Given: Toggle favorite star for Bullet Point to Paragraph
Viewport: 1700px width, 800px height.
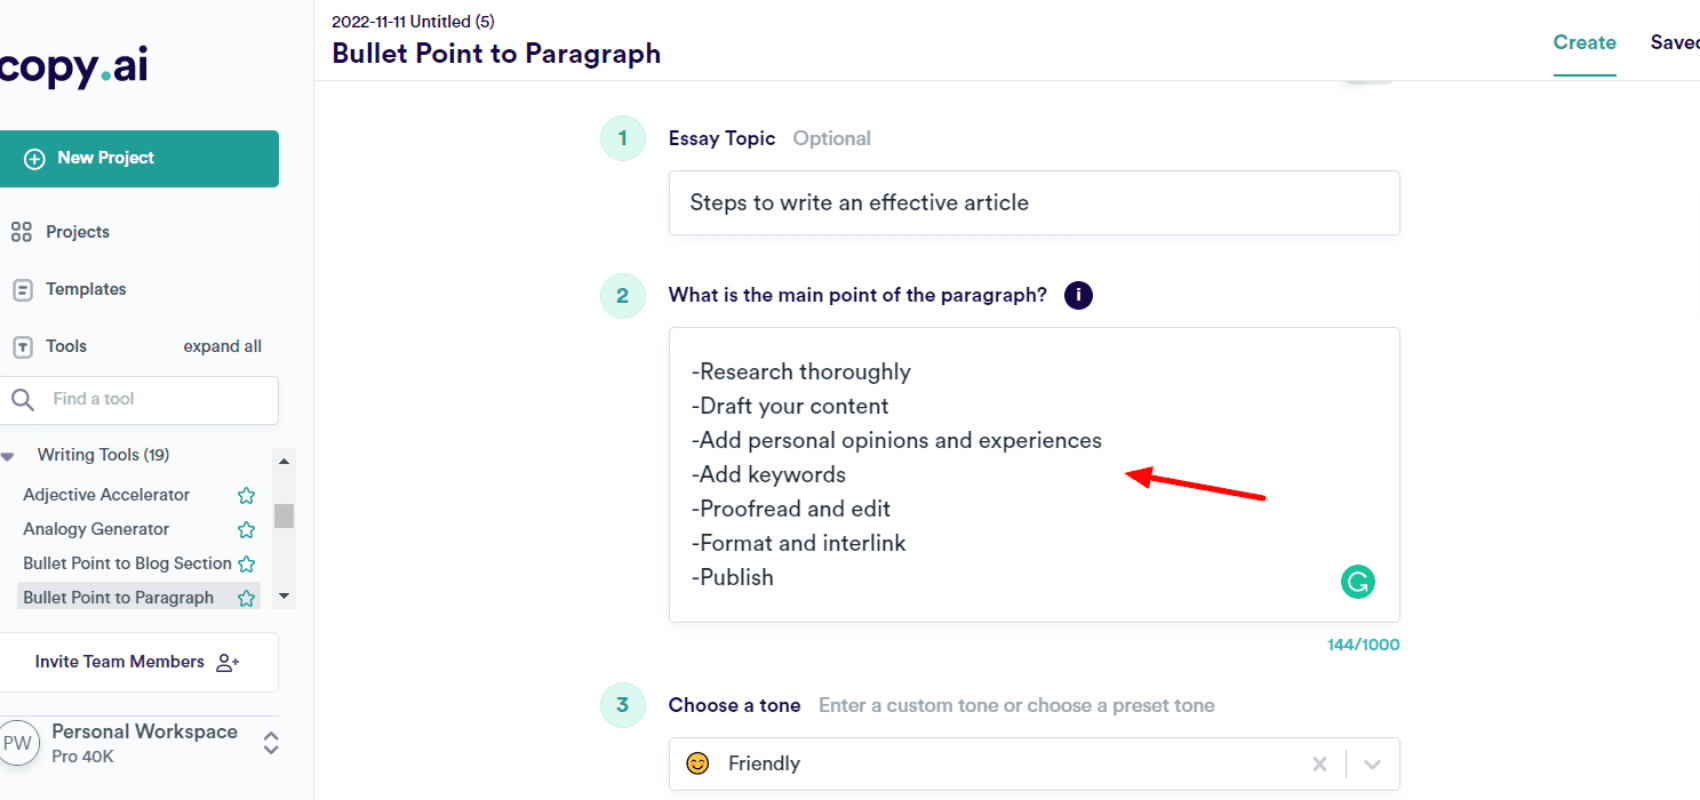Looking at the screenshot, I should coord(246,598).
